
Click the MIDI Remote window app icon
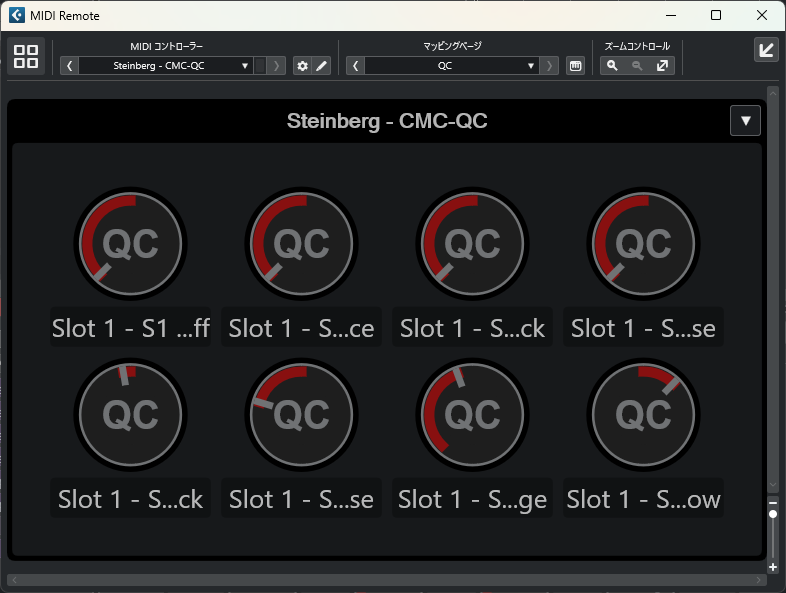[x=17, y=16]
